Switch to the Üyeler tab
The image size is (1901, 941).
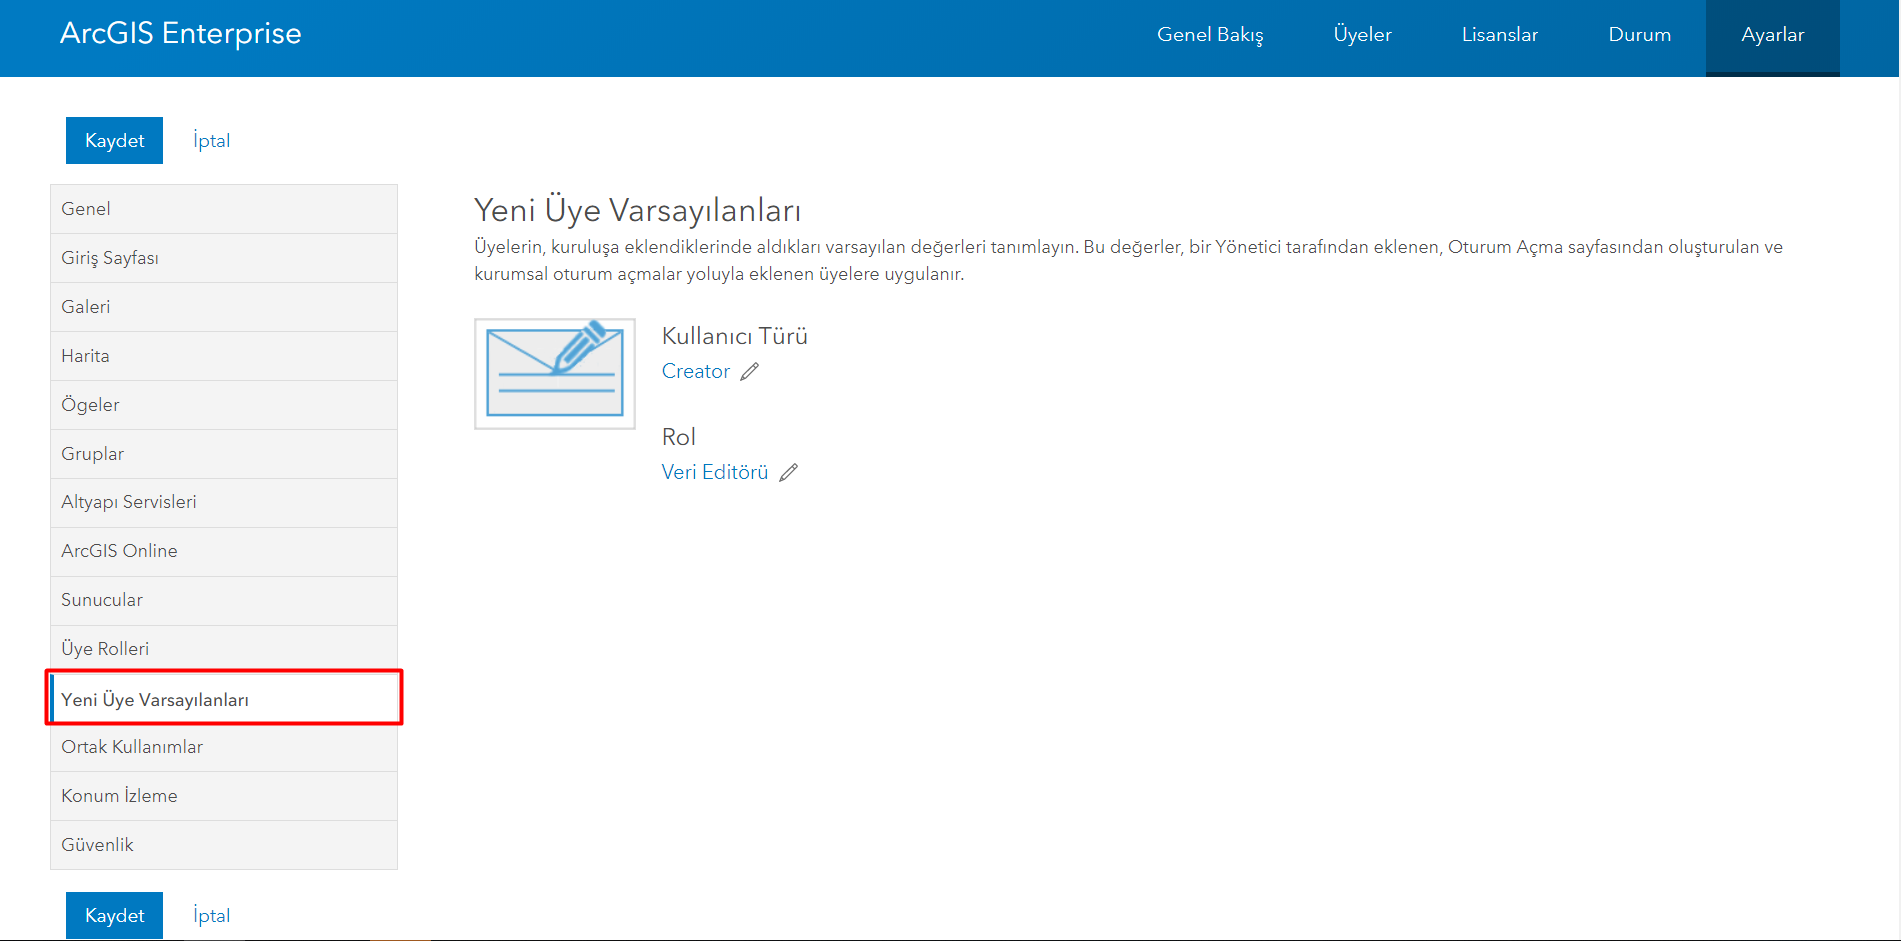1362,35
